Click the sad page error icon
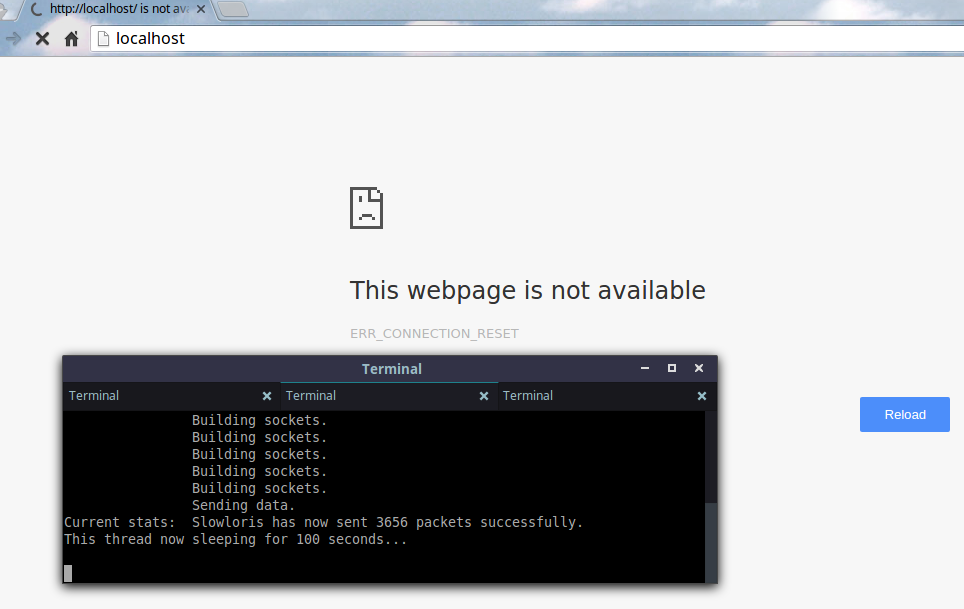964x609 pixels. coord(366,208)
